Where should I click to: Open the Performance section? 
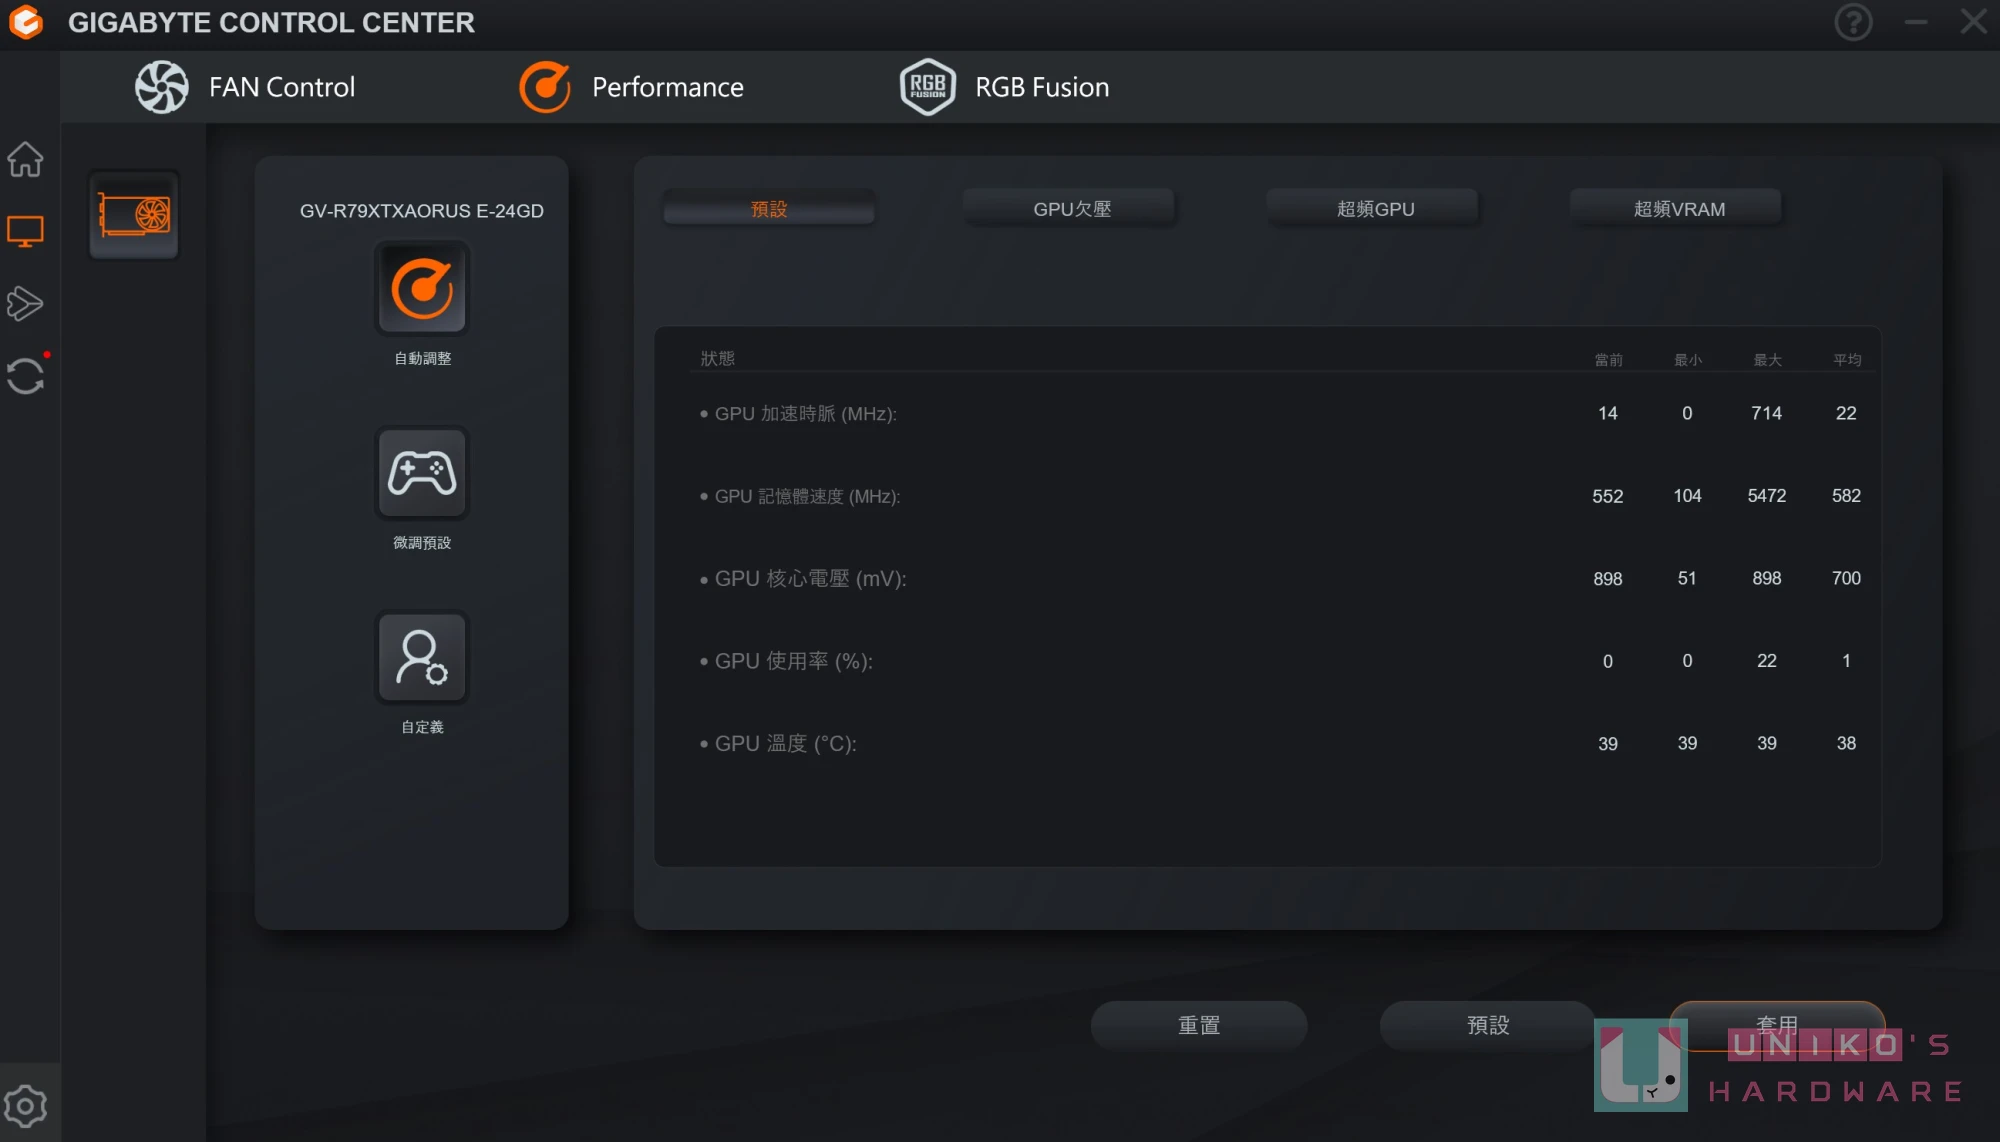[x=631, y=87]
